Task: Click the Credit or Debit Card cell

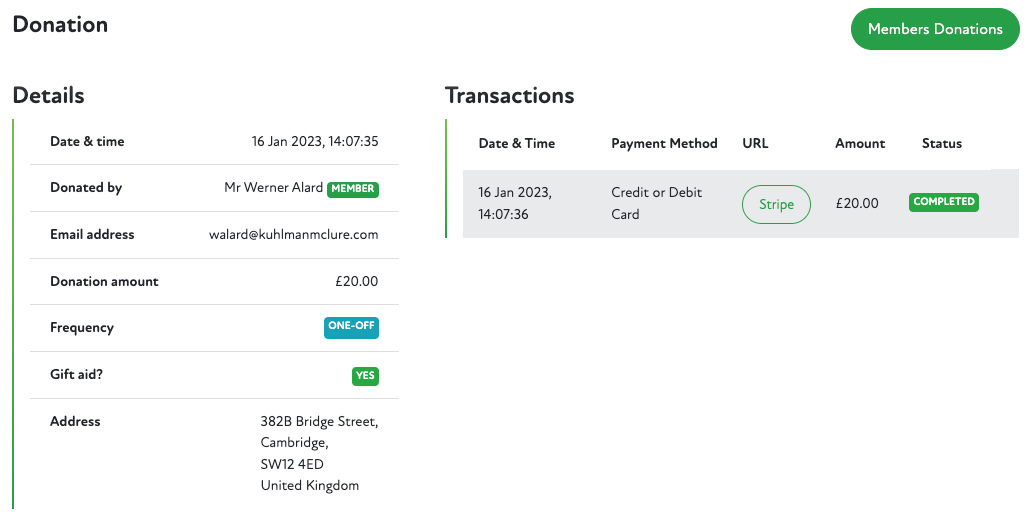Action: click(x=656, y=203)
